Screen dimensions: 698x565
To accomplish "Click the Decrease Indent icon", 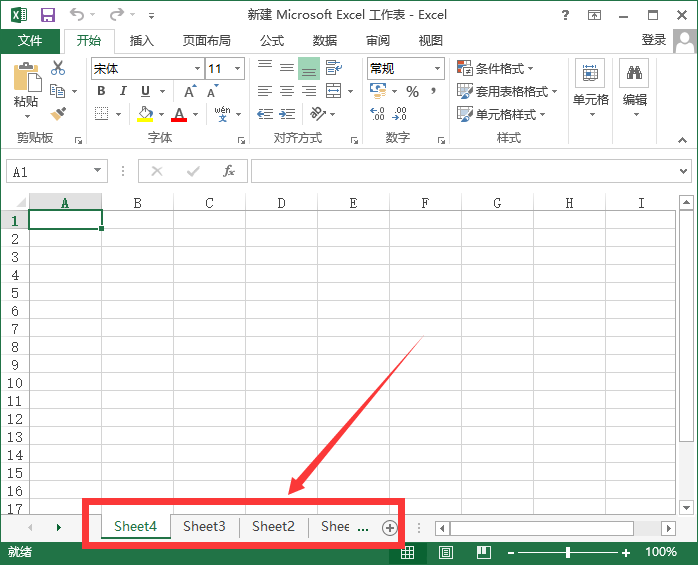I will (265, 114).
